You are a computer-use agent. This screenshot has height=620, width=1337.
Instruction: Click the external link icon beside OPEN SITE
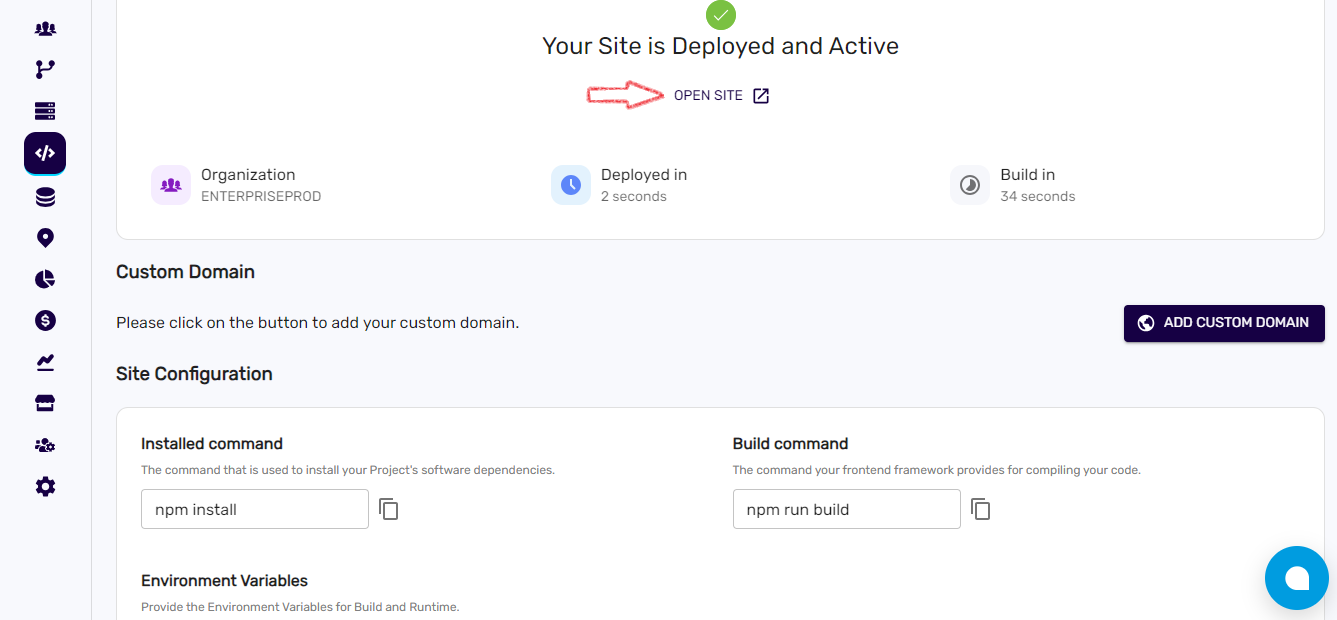(x=761, y=96)
